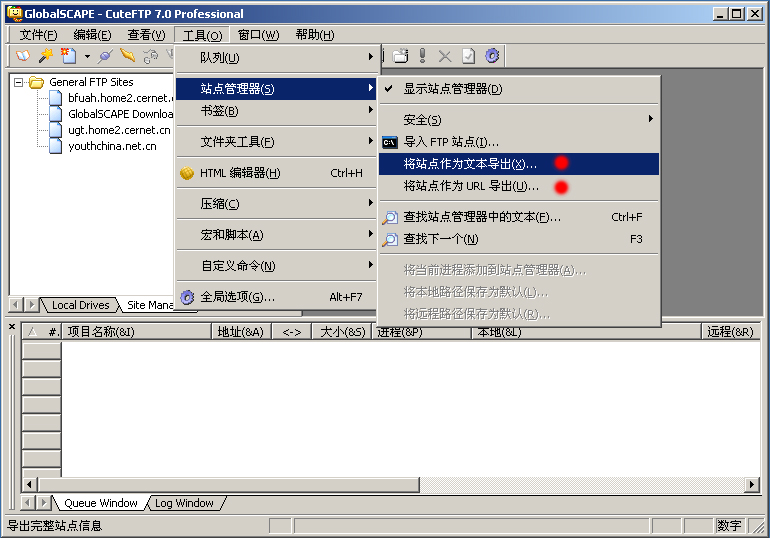Click left tab-scroll arrow beside Local Drives
770x538 pixels.
pos(16,305)
